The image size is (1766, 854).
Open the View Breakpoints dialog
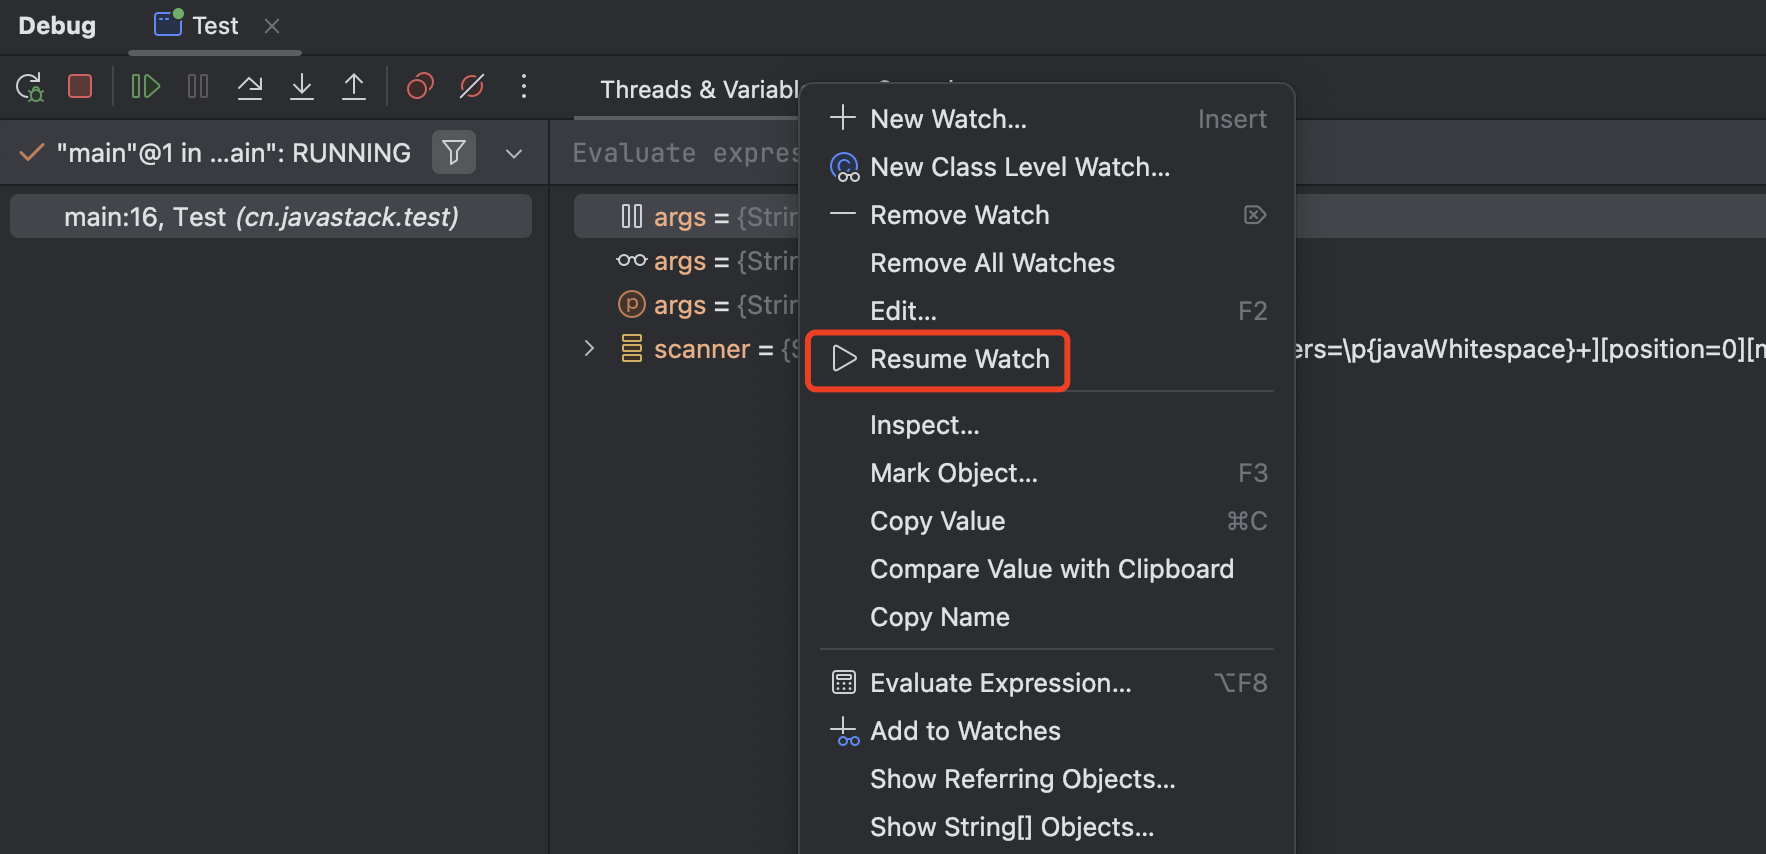(x=420, y=87)
